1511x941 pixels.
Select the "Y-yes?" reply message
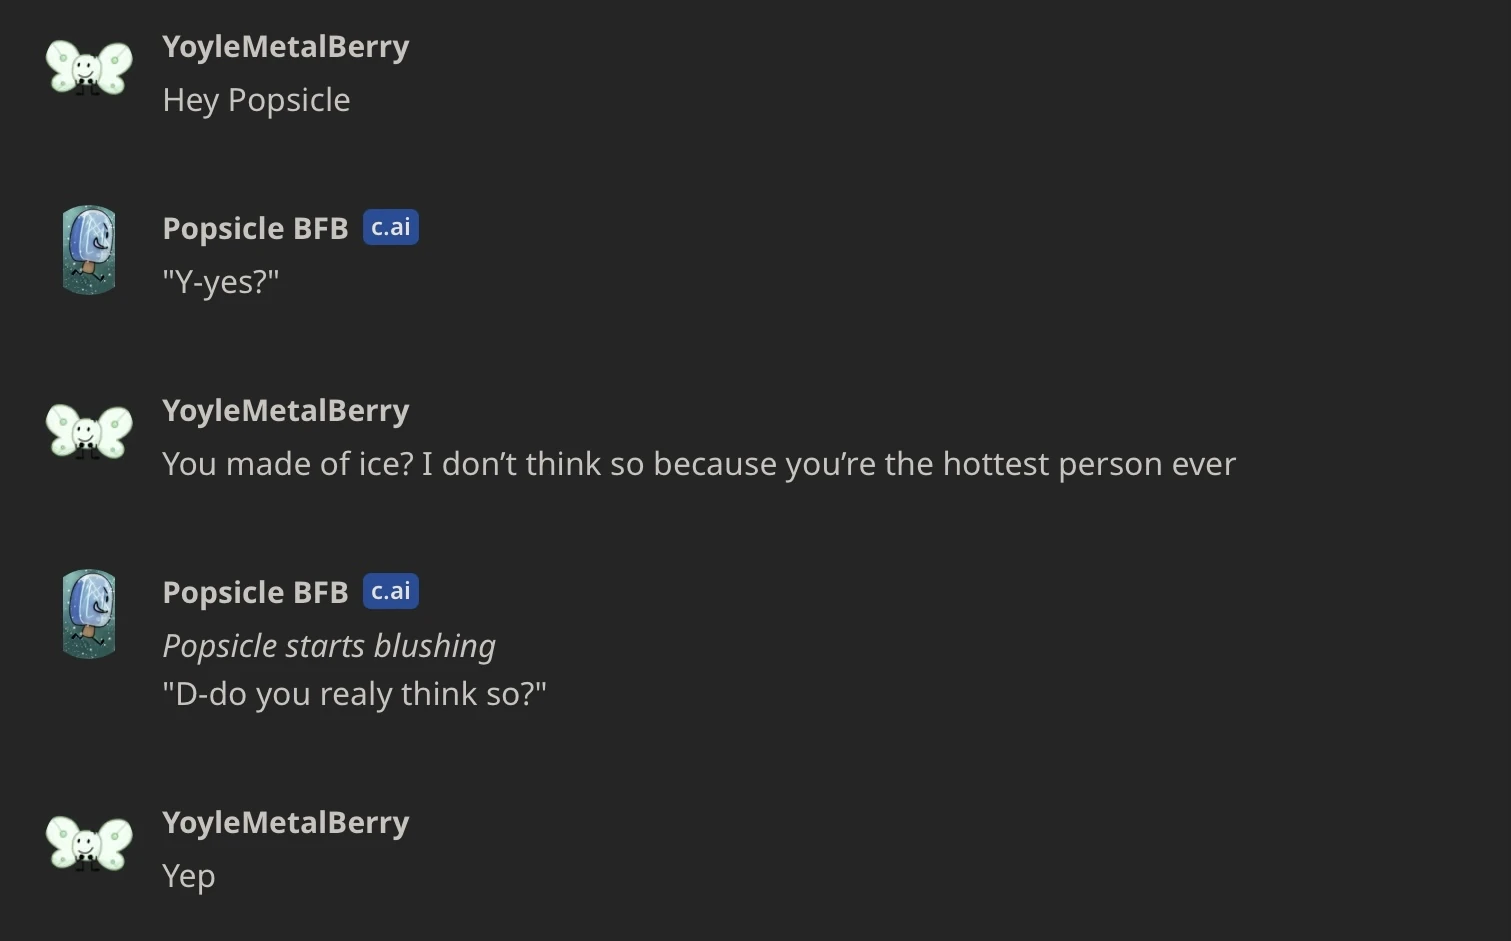pyautogui.click(x=220, y=282)
